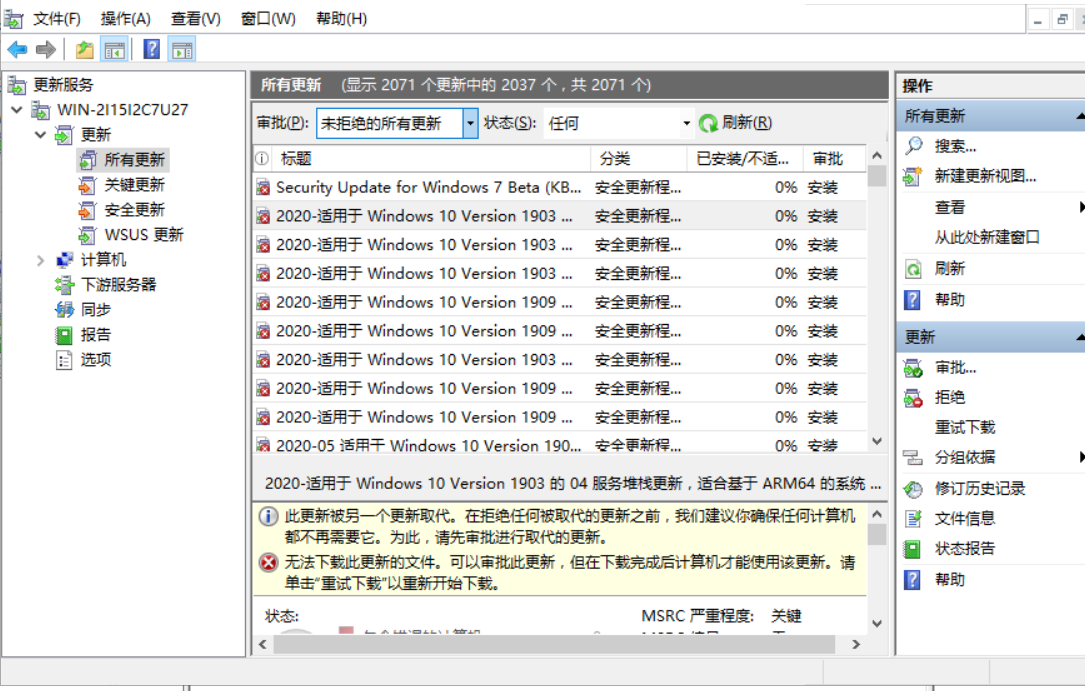Viewport: 1085px width, 691px height.
Task: Select the 所有更新 tree node
Action: 134,160
